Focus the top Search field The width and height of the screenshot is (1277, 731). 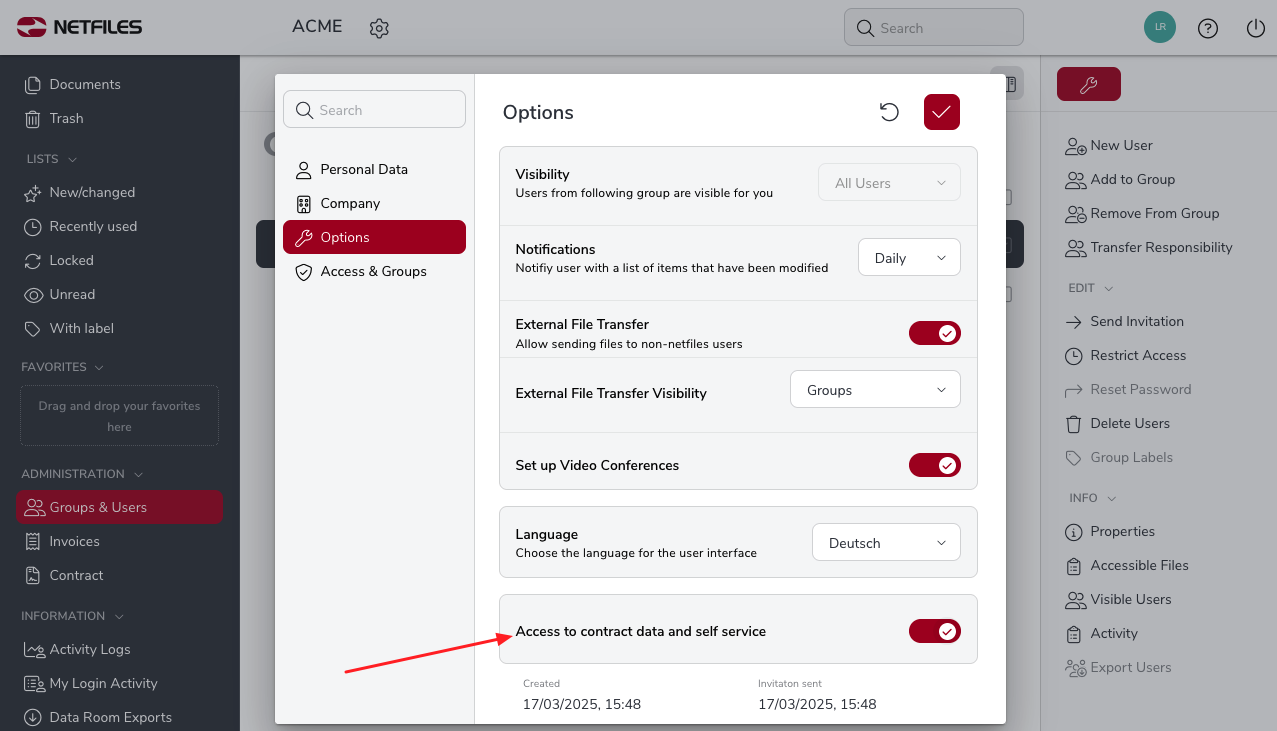[x=934, y=28]
